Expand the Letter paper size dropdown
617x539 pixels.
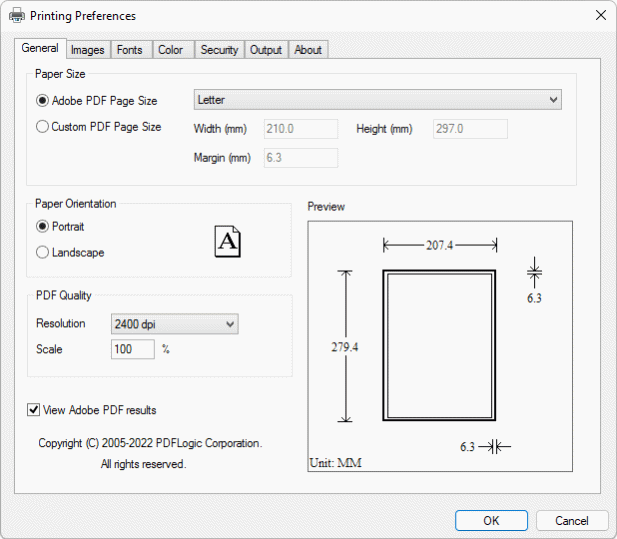[377, 100]
